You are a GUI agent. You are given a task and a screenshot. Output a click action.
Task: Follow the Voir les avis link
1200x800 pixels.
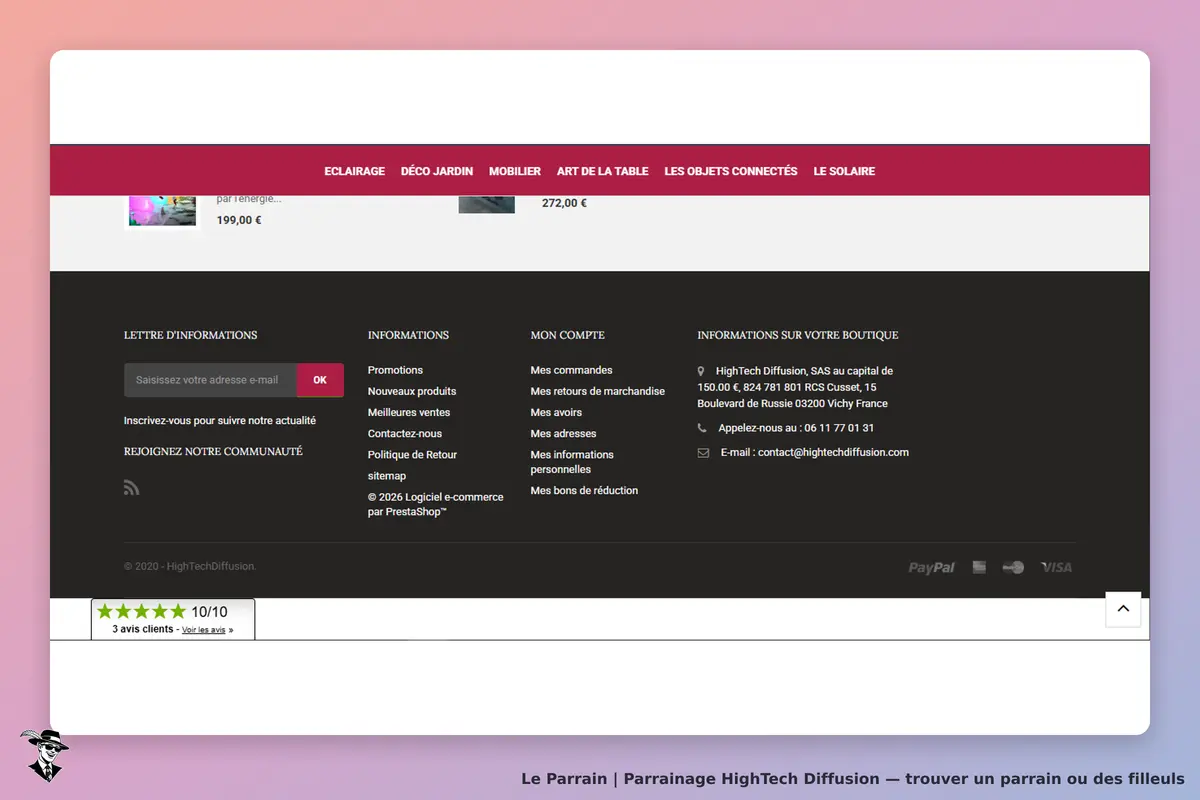point(203,630)
